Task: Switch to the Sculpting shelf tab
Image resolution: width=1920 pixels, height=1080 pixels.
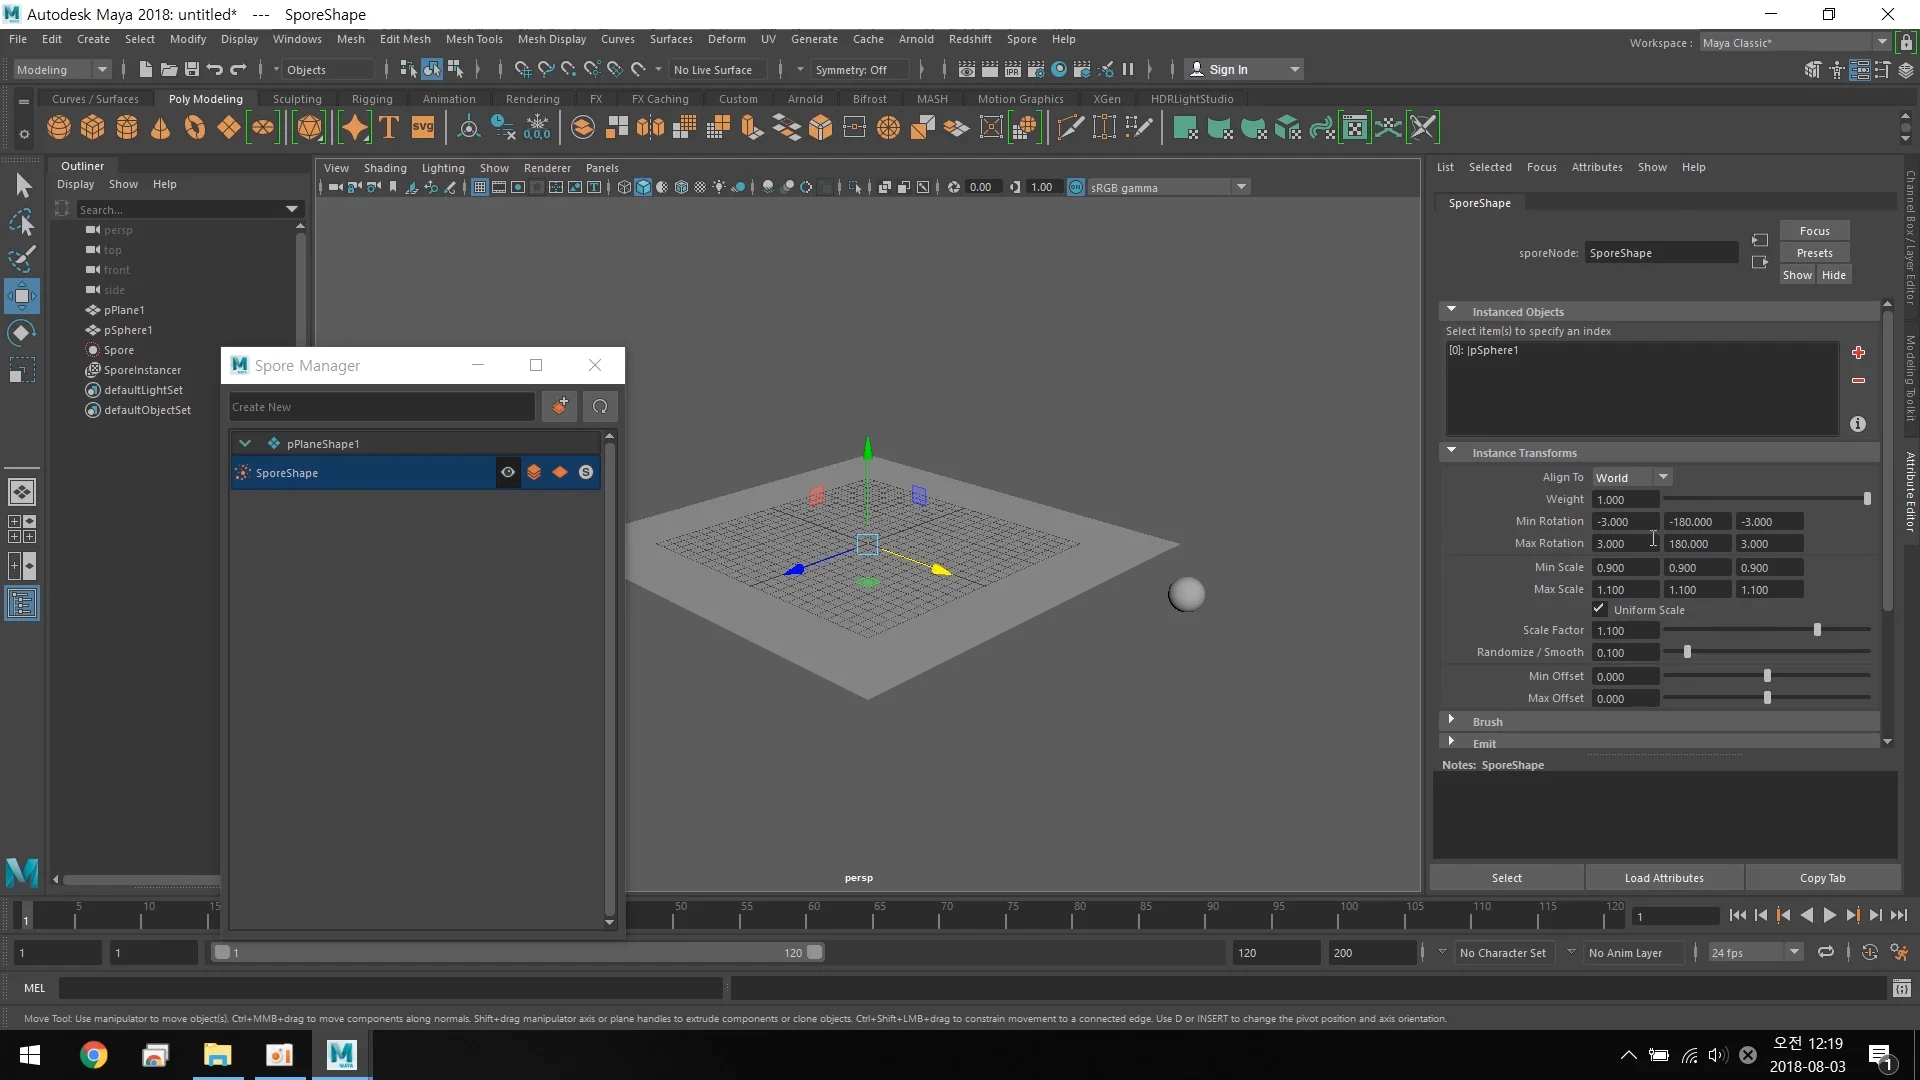Action: click(x=297, y=99)
